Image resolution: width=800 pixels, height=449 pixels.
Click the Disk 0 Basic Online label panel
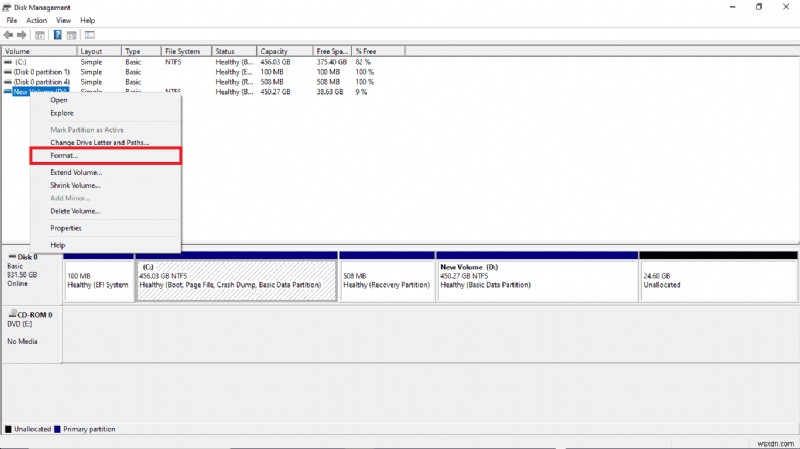(32, 276)
